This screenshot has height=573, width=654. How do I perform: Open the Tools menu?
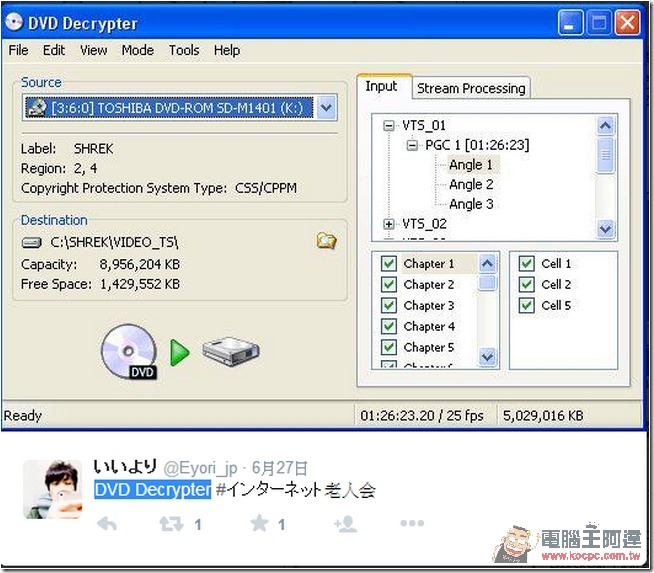coord(184,50)
